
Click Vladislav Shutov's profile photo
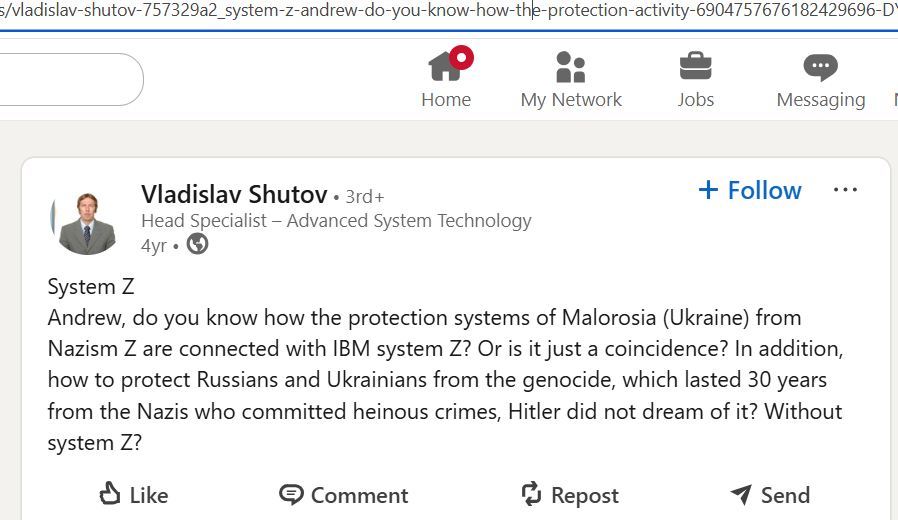pos(84,221)
